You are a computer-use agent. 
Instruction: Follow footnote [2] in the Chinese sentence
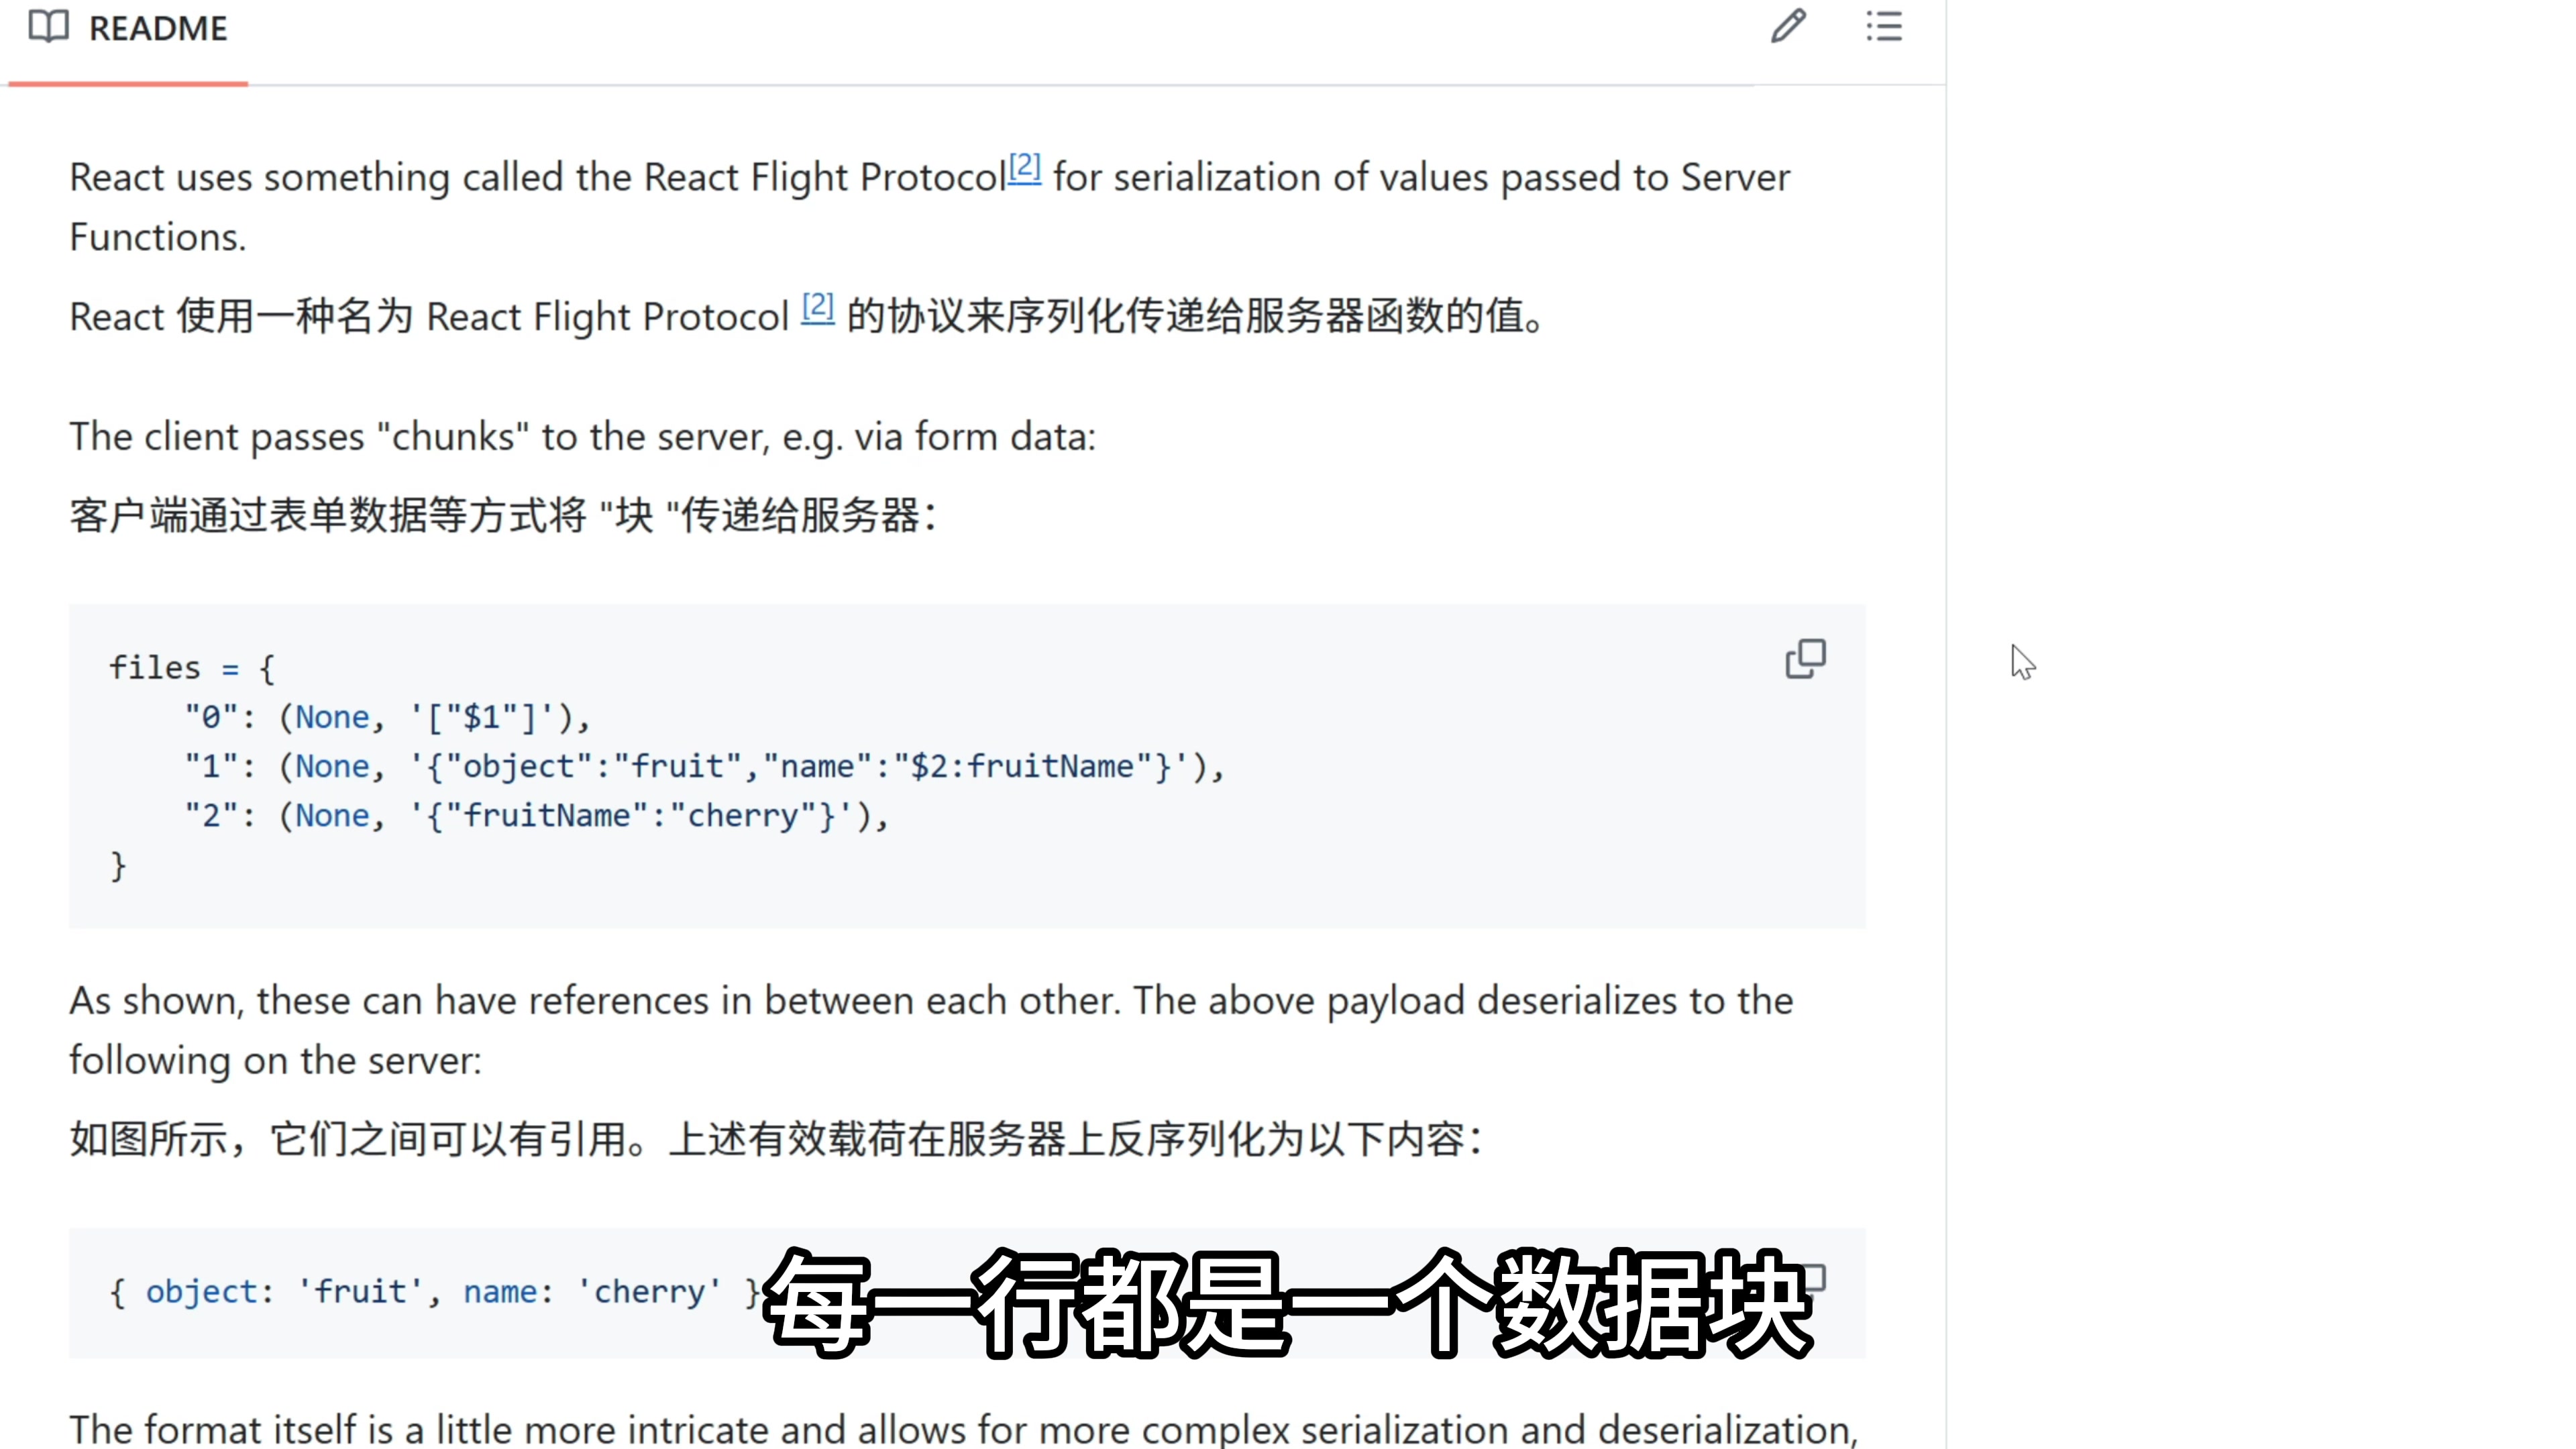(x=817, y=306)
